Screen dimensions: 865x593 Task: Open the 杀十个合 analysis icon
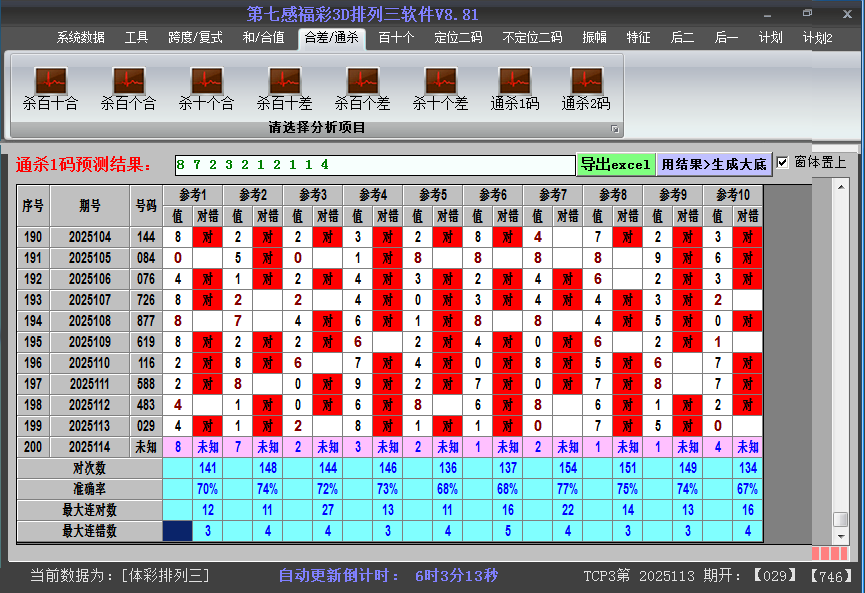tap(206, 89)
